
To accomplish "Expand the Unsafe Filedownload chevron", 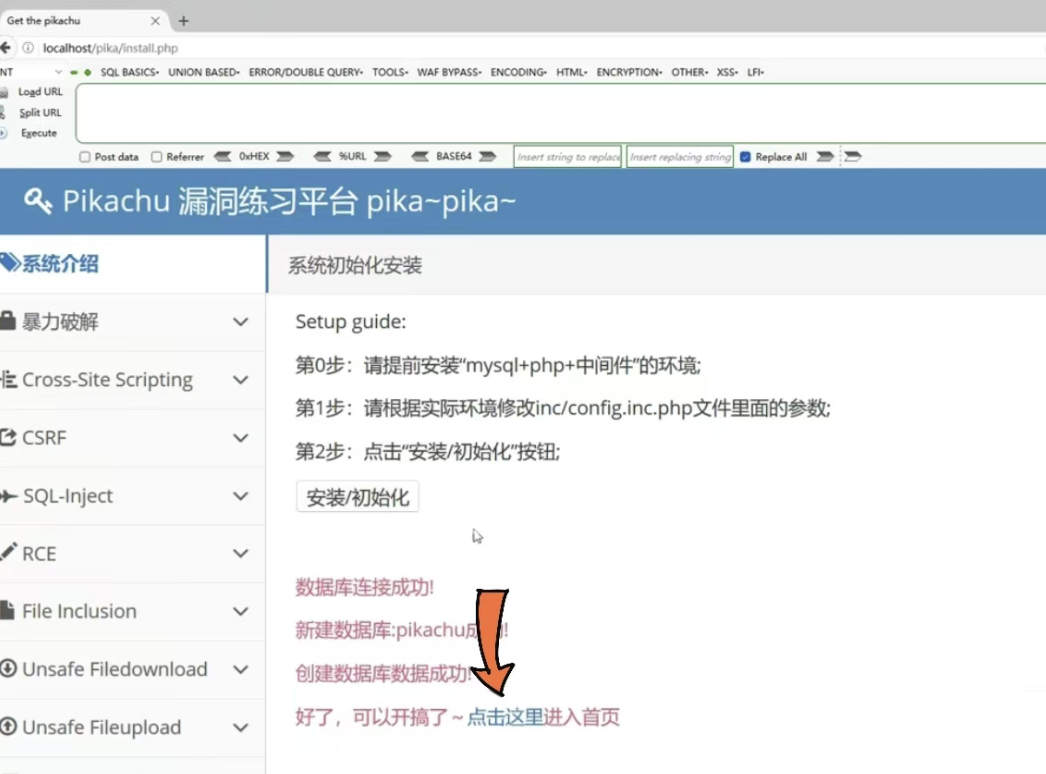I will coord(241,669).
